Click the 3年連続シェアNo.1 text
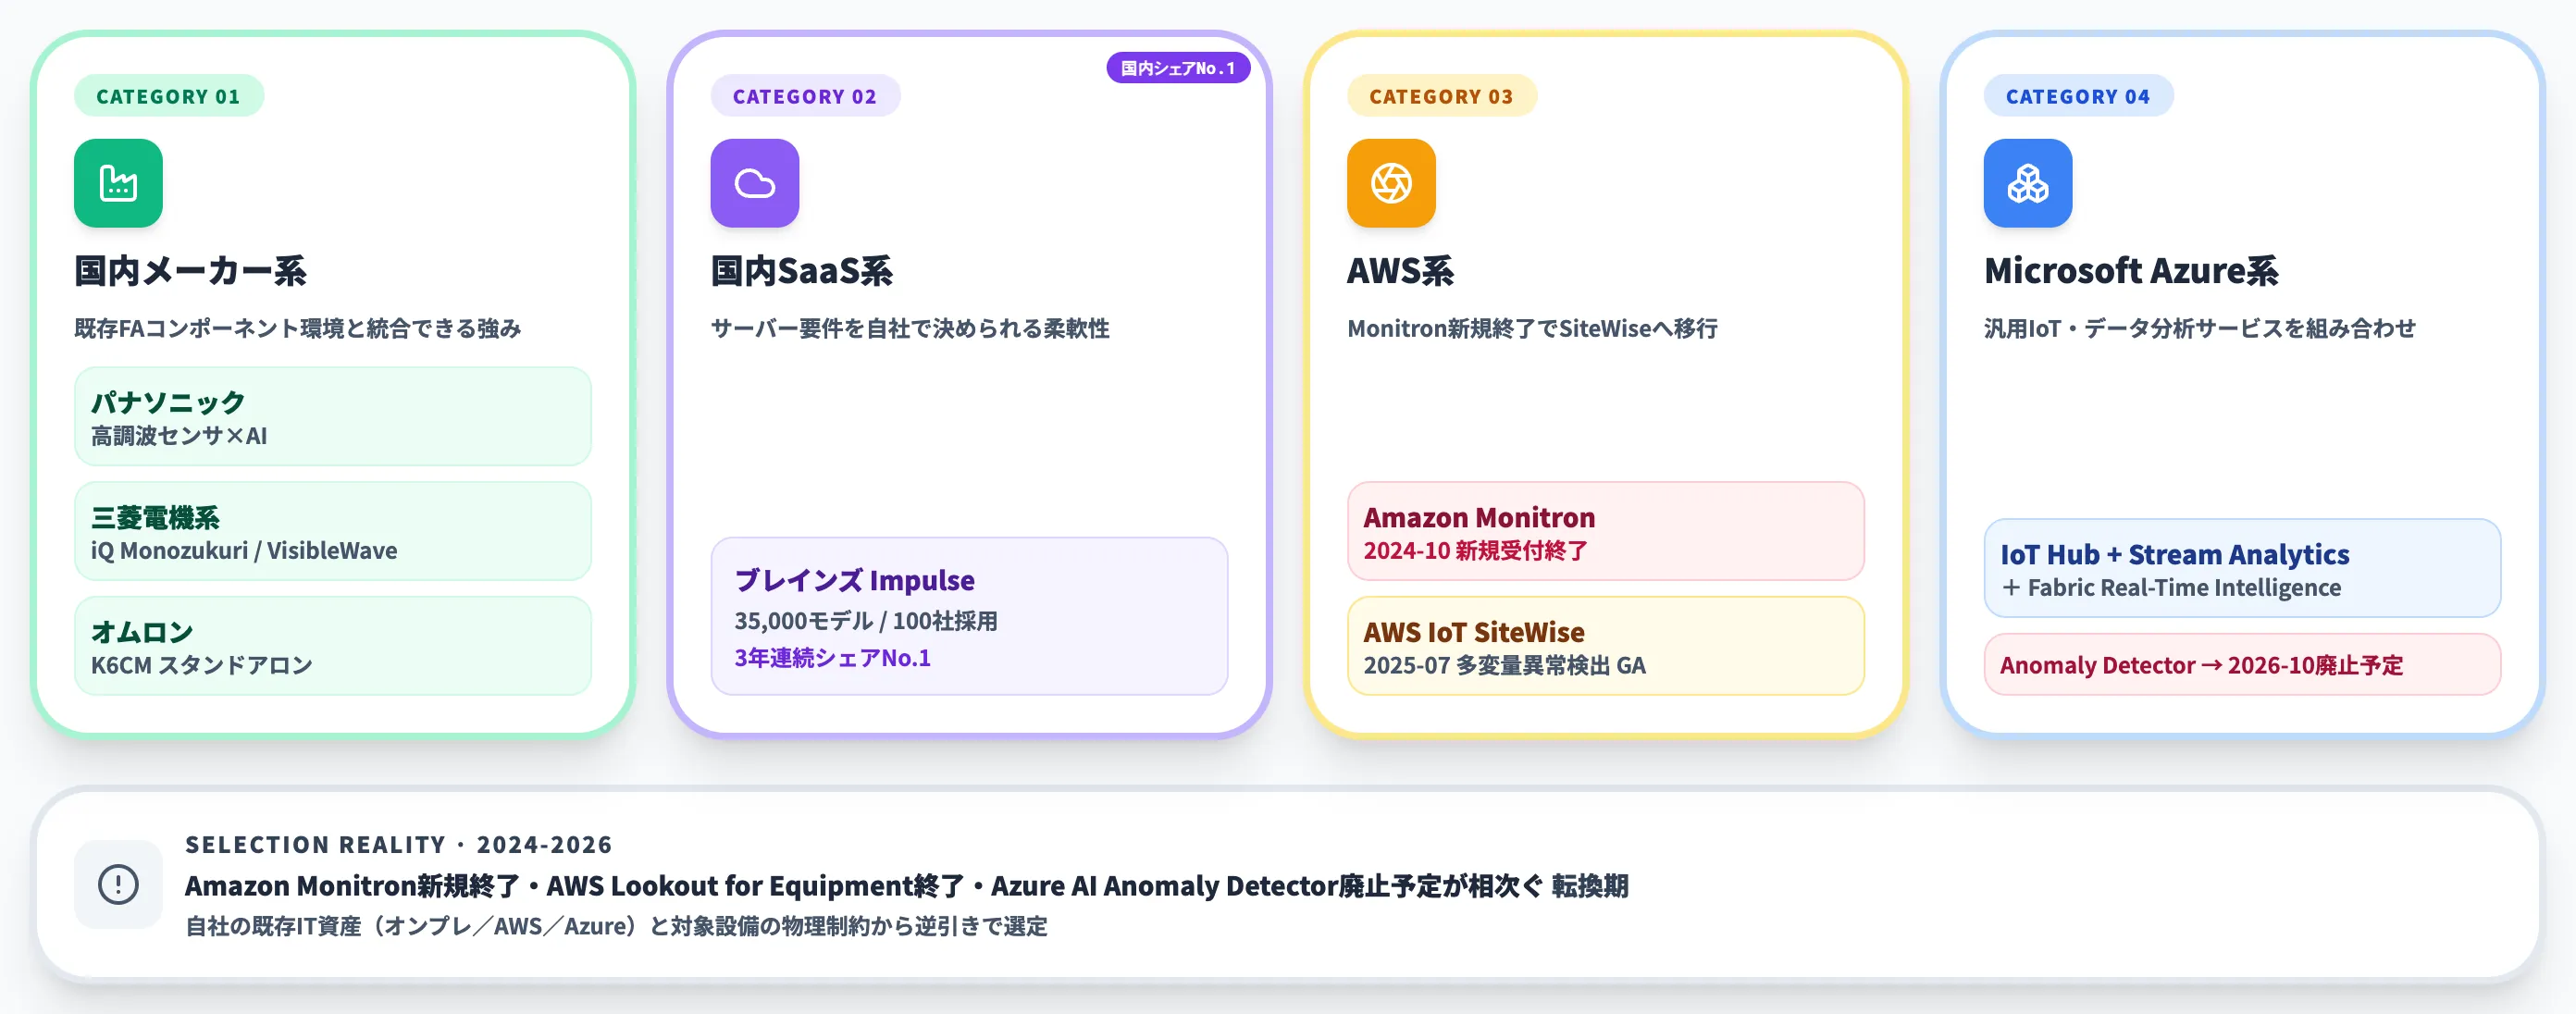Screen dimensions: 2576x1014 [x=833, y=658]
